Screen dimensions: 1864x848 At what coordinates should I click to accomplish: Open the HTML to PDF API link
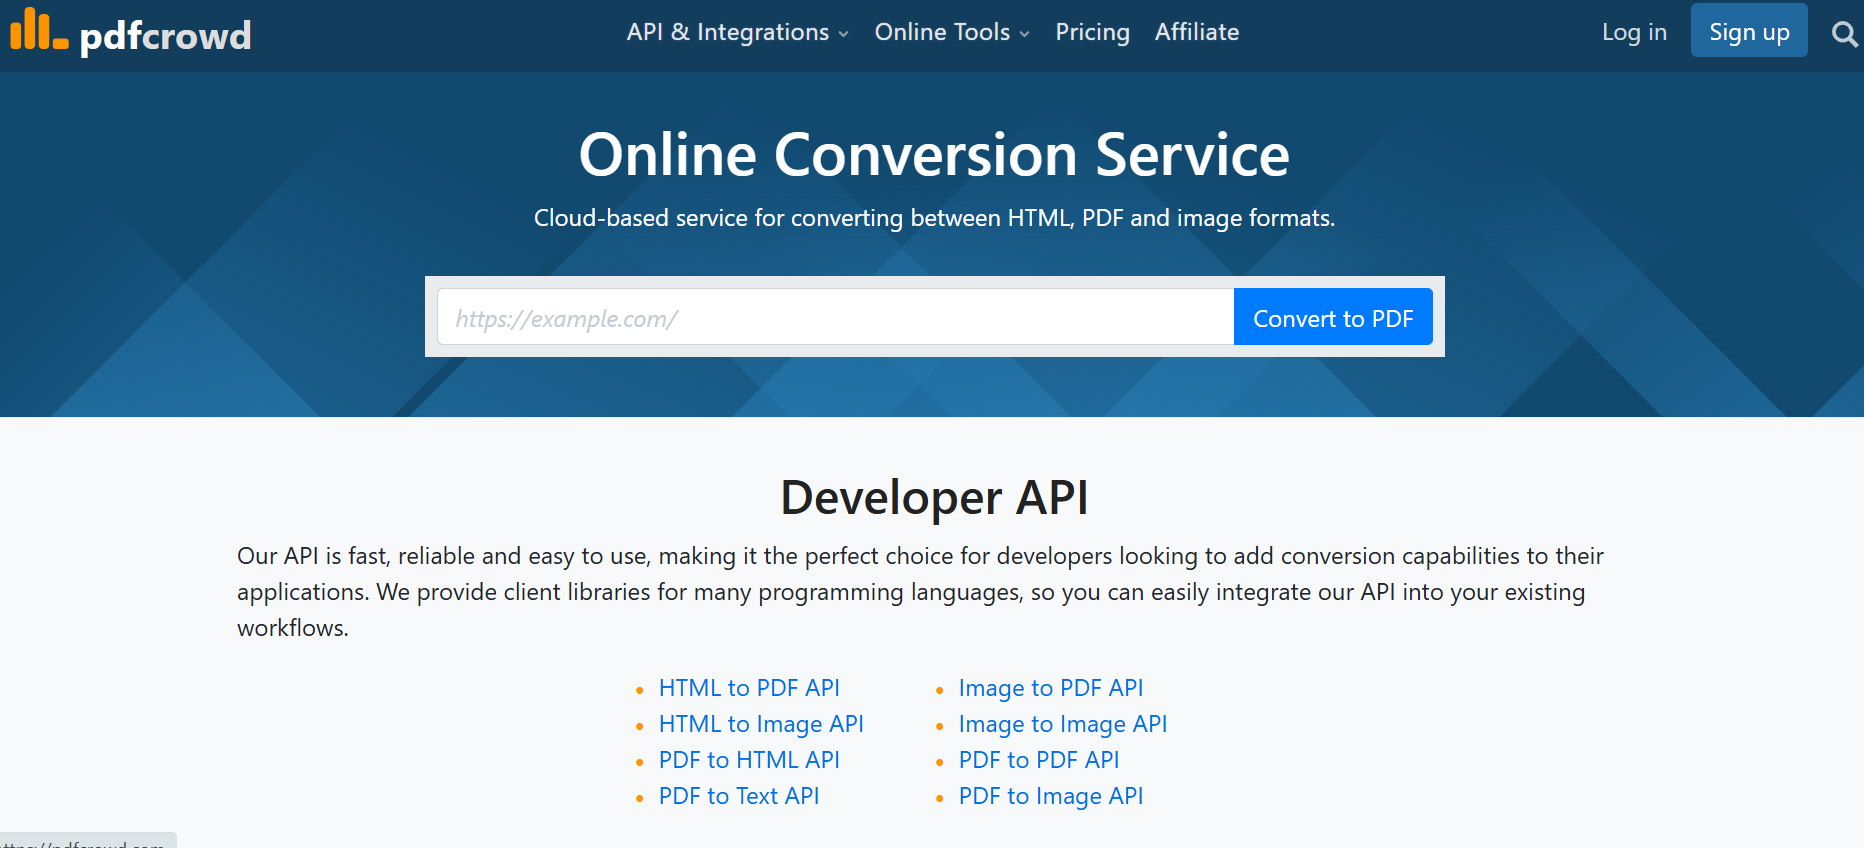[748, 688]
